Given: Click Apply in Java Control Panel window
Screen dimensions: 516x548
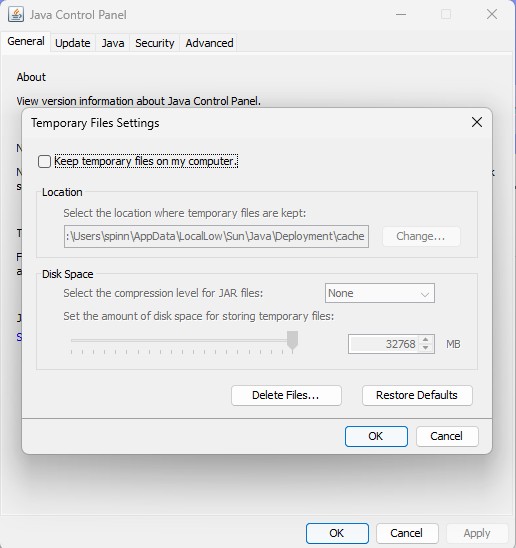Looking at the screenshot, I should tap(477, 533).
